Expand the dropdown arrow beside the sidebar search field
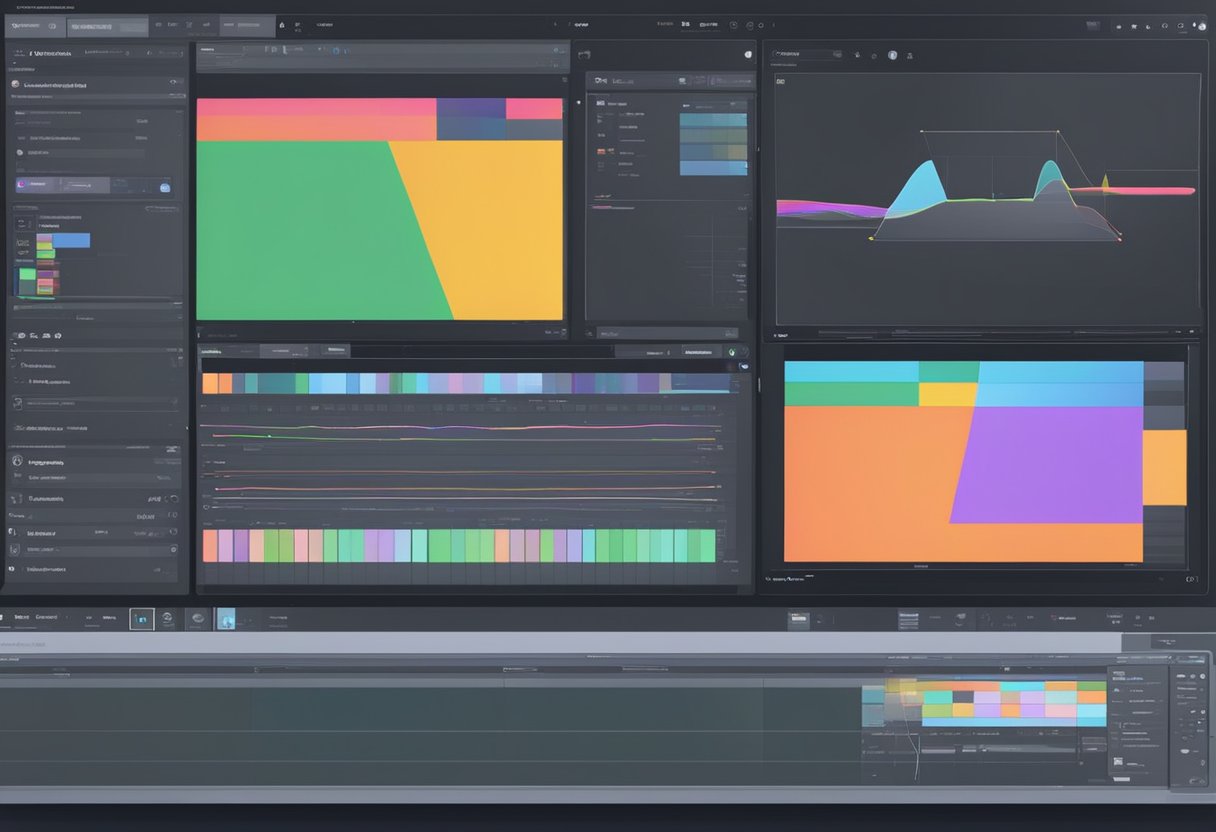 [x=127, y=52]
